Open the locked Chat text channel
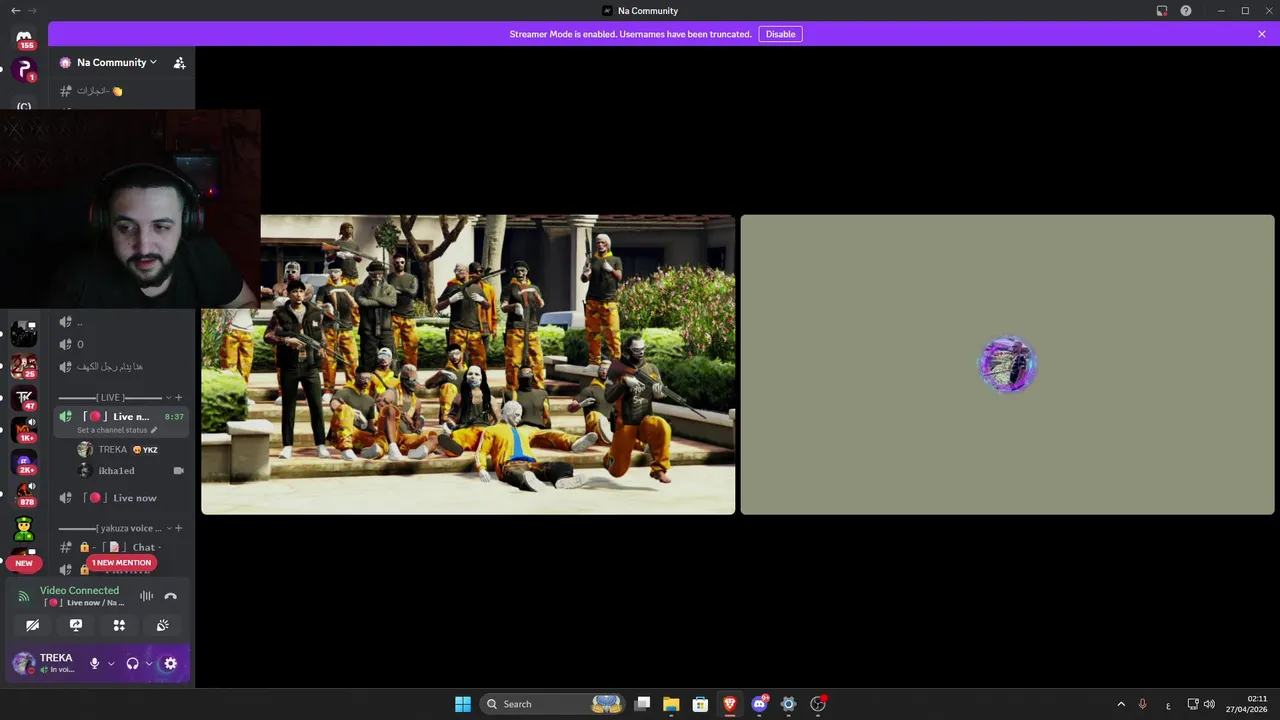1280x720 pixels. (122, 547)
